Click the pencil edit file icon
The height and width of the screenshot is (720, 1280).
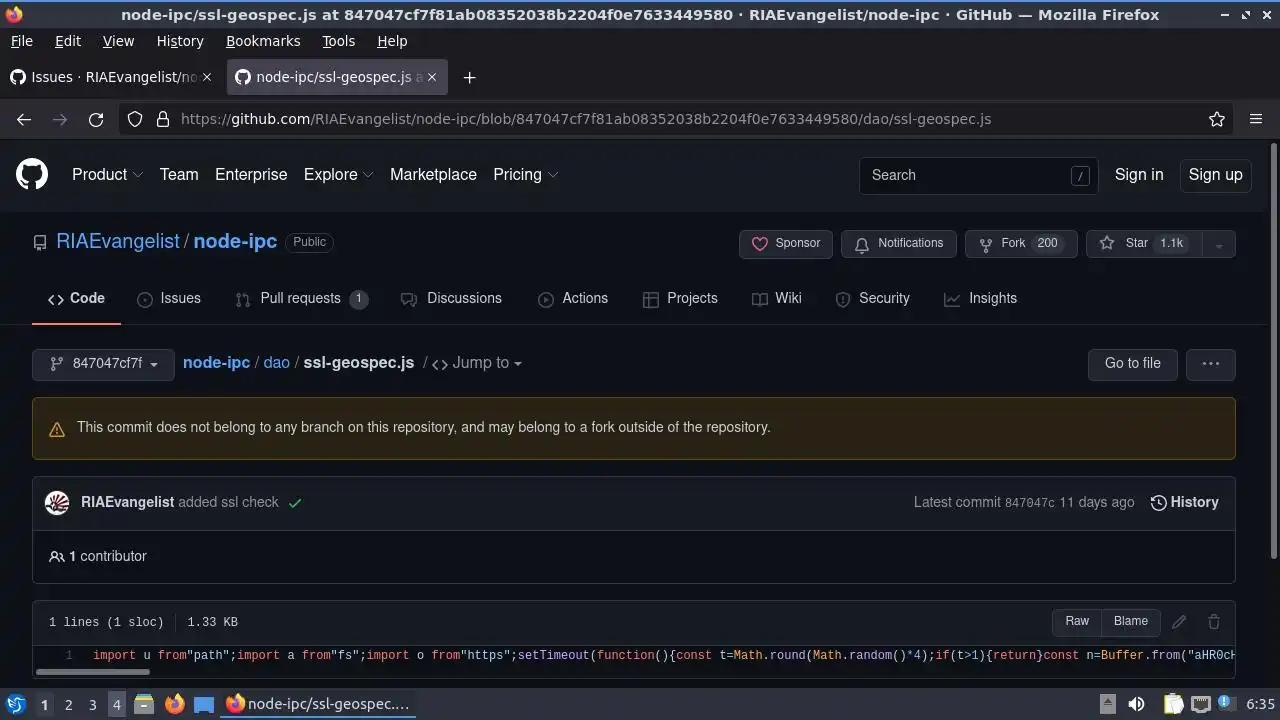pyautogui.click(x=1179, y=621)
